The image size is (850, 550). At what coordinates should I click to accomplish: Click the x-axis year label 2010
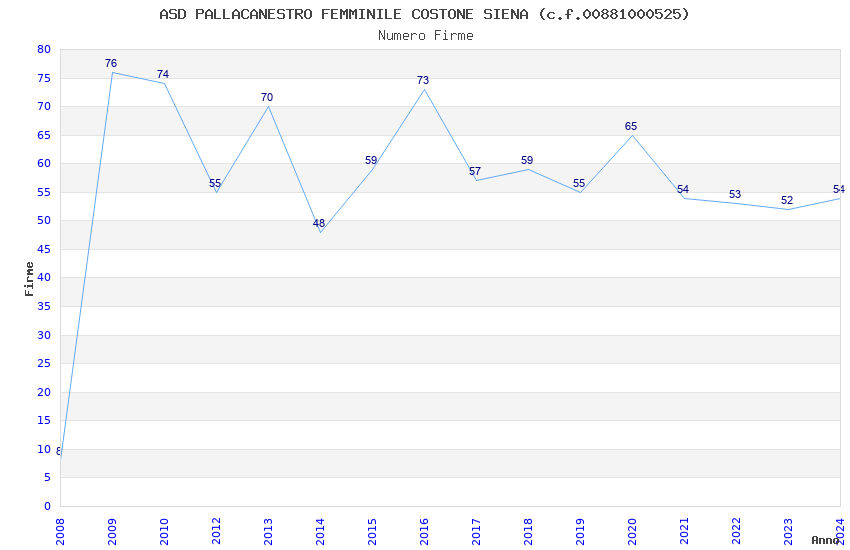pyautogui.click(x=164, y=532)
